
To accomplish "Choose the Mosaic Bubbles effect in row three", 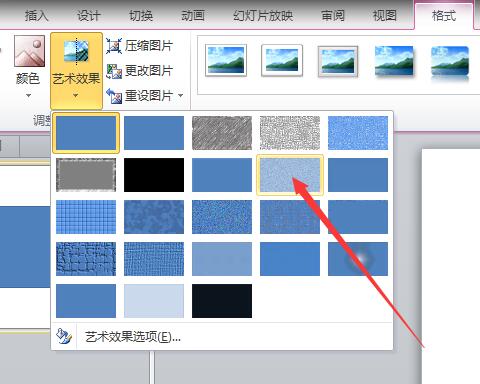I will (290, 217).
